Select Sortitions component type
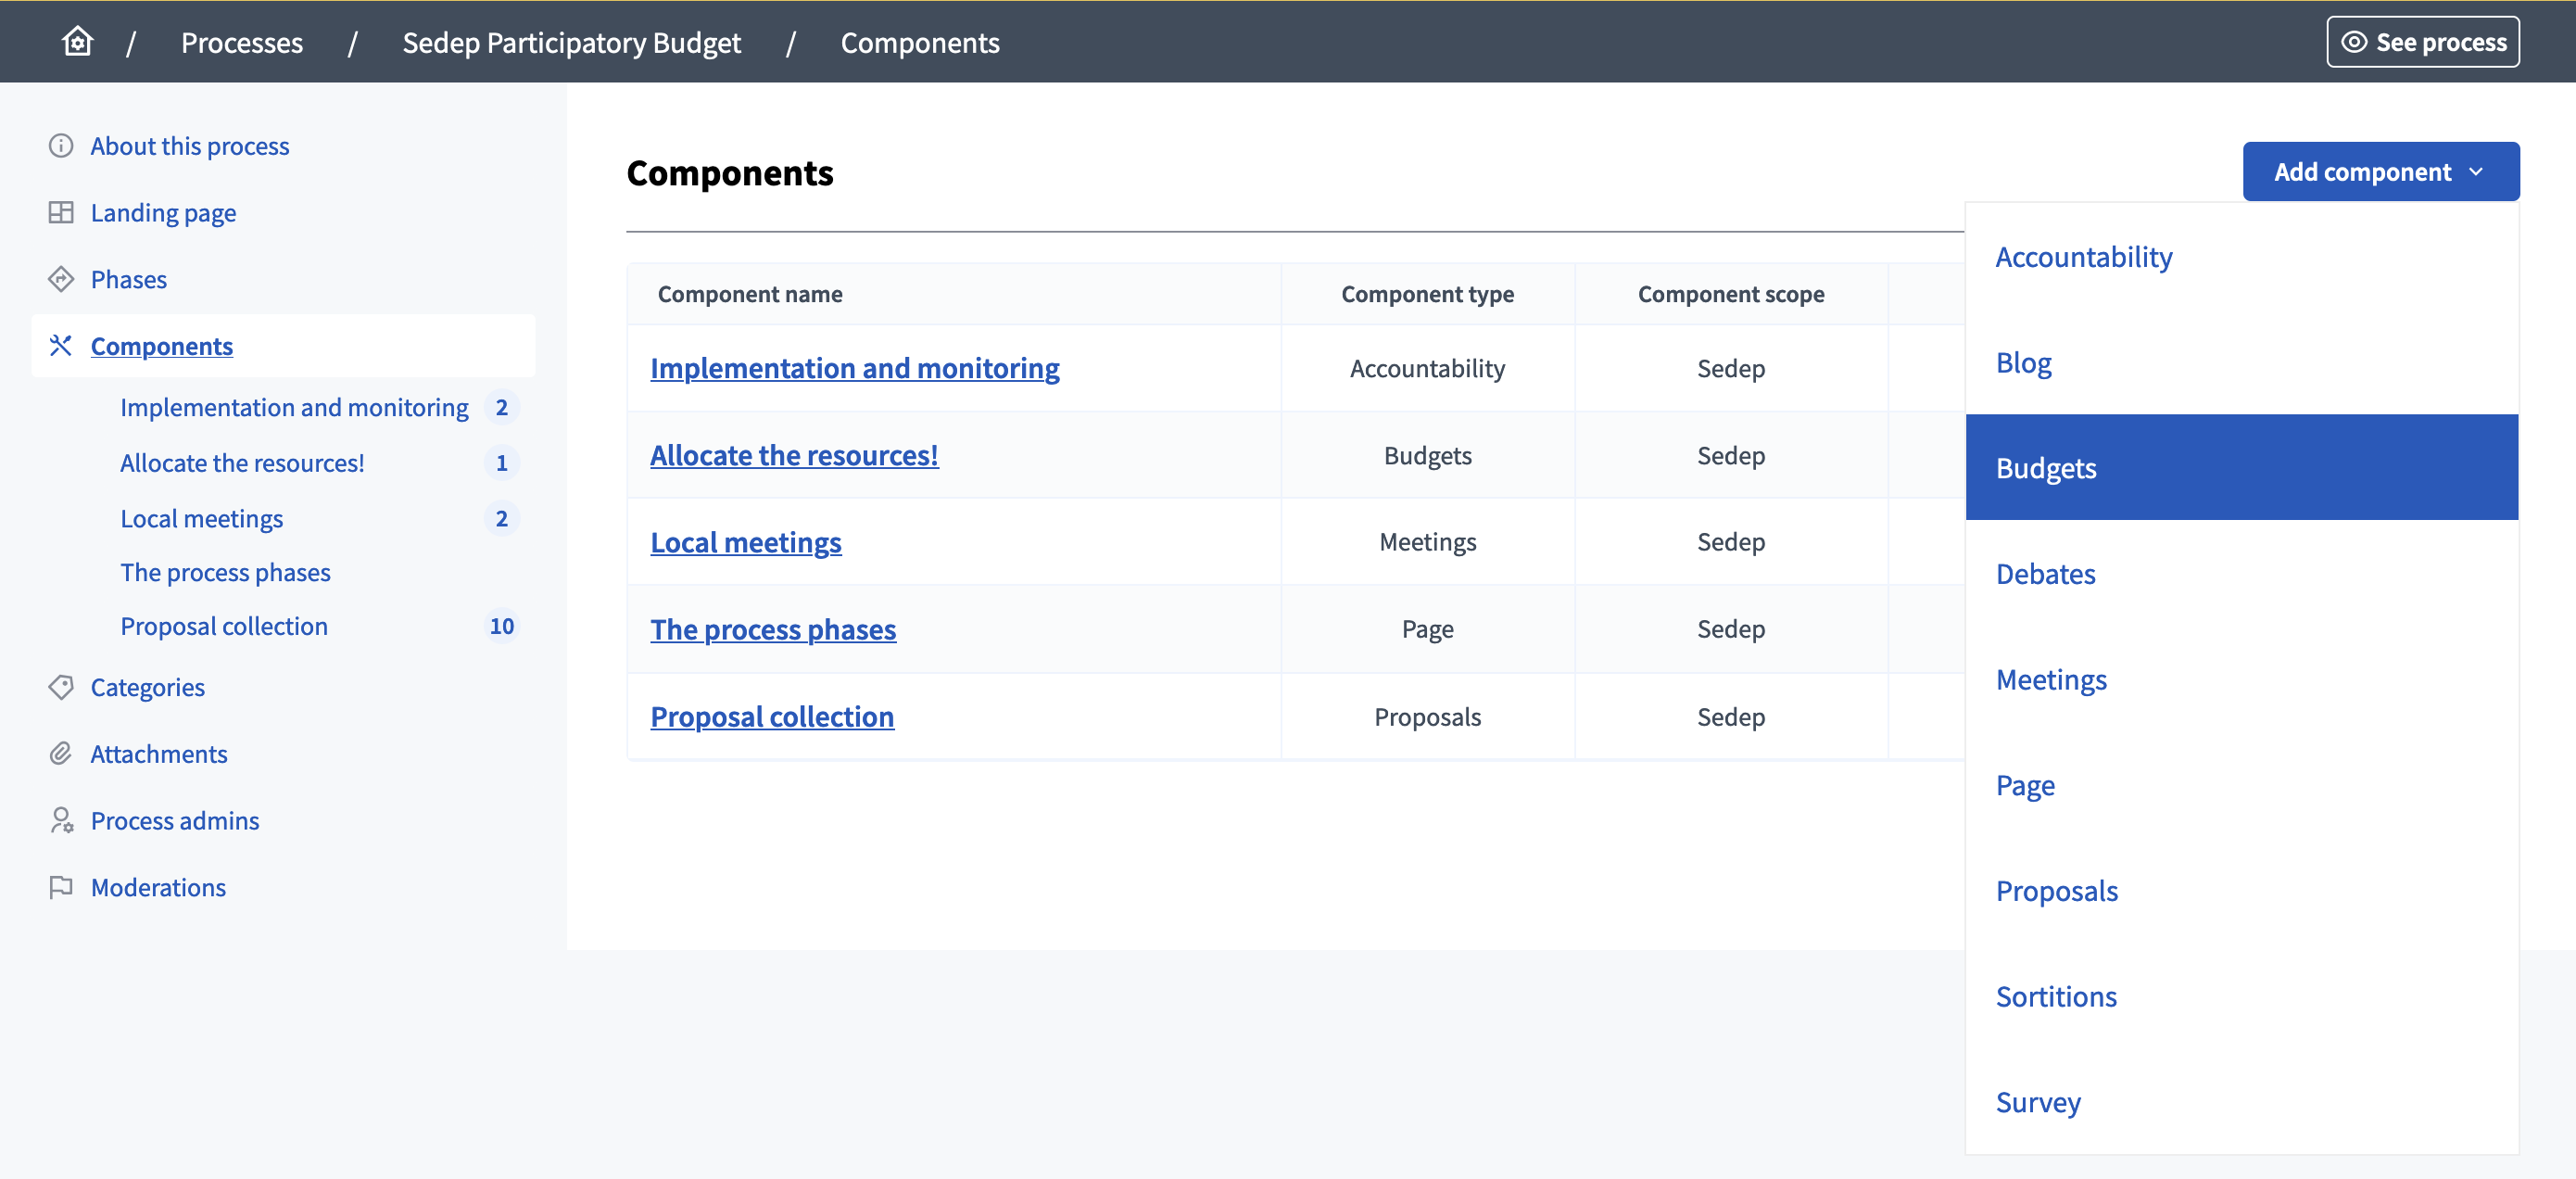 point(2056,996)
